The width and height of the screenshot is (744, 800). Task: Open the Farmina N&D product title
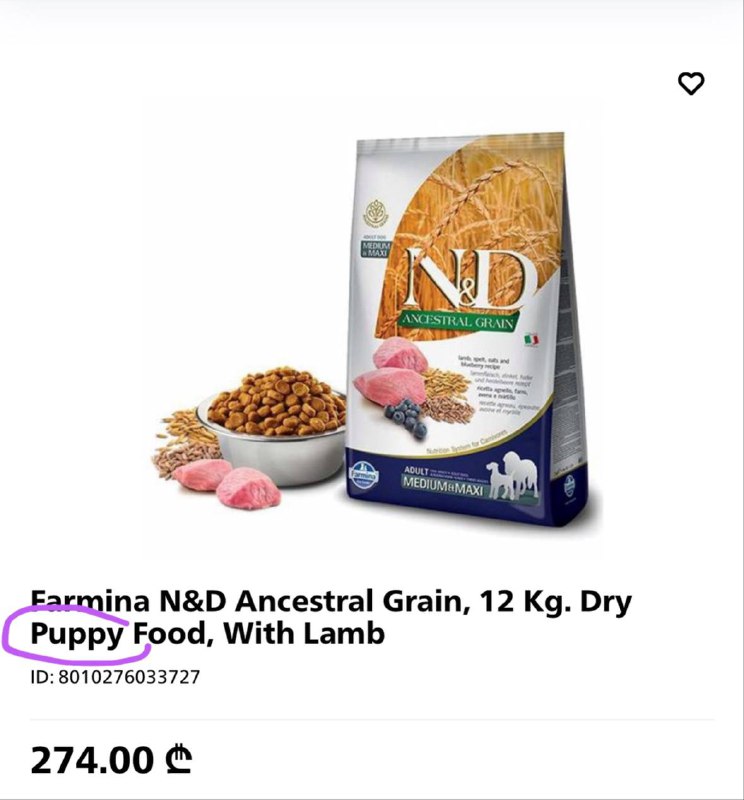(331, 617)
